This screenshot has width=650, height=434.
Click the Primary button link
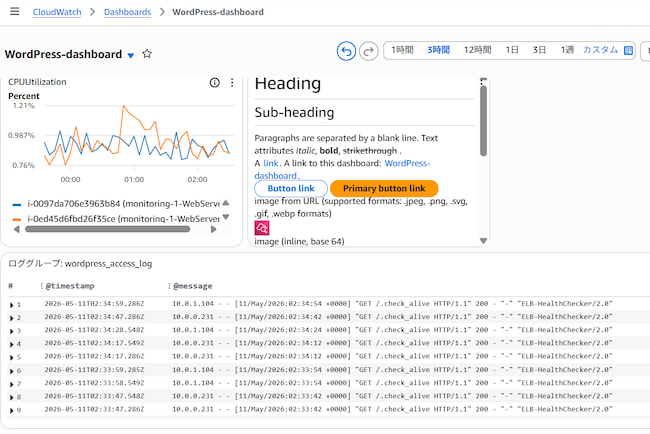[384, 188]
